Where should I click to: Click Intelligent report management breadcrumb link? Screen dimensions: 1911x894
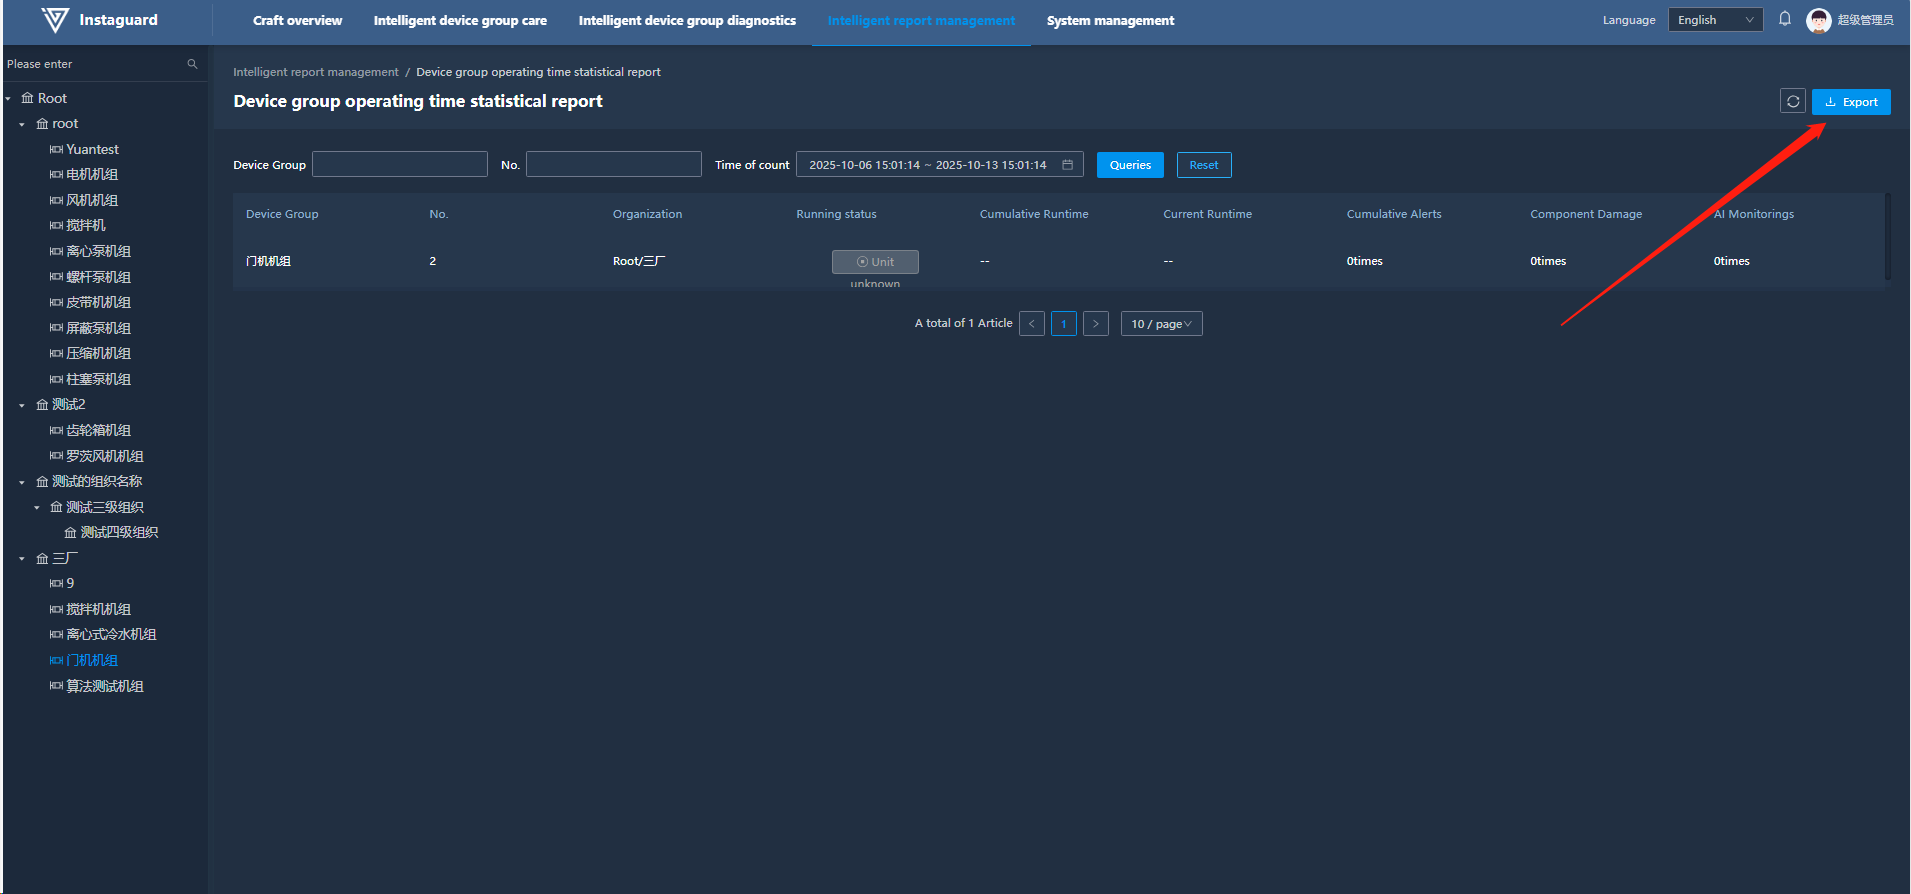tap(316, 72)
